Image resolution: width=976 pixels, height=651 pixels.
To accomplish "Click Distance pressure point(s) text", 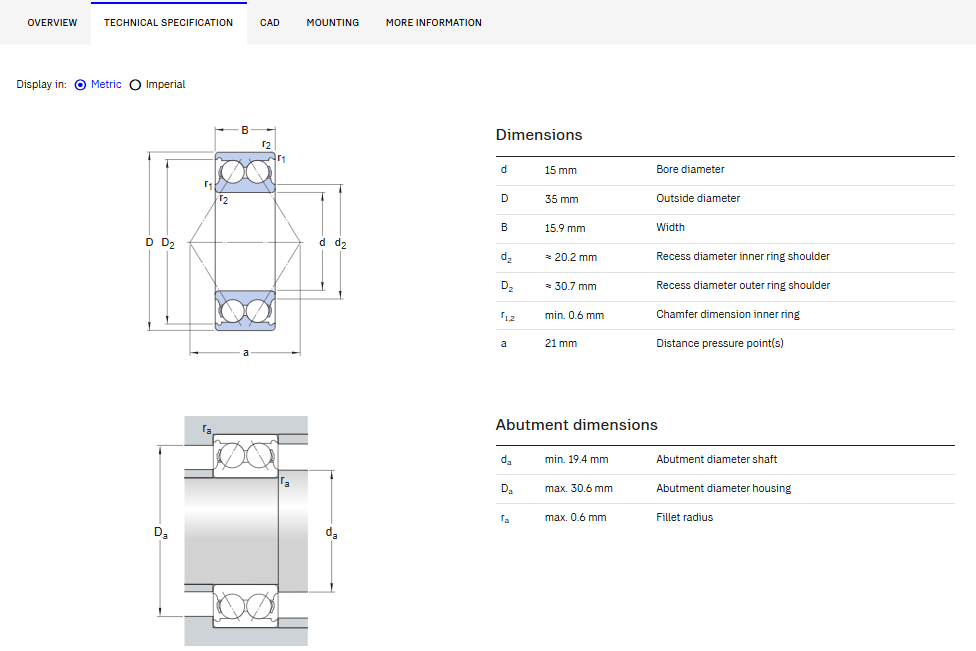I will tap(720, 344).
